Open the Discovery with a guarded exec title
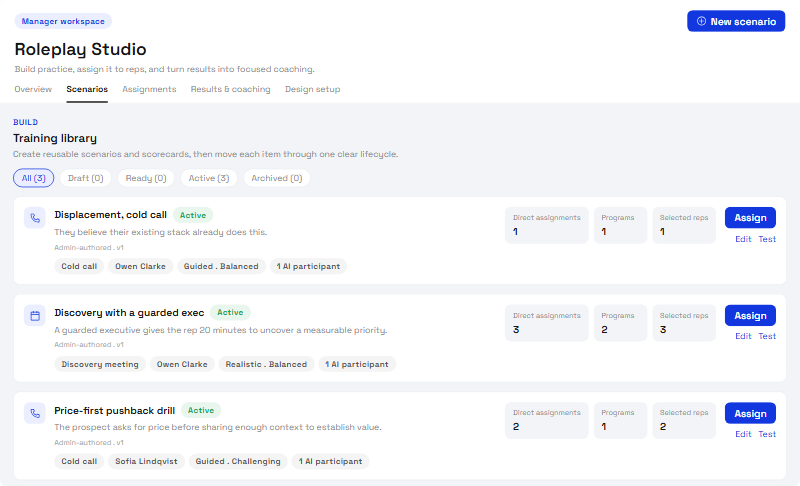The image size is (800, 486). [x=129, y=313]
